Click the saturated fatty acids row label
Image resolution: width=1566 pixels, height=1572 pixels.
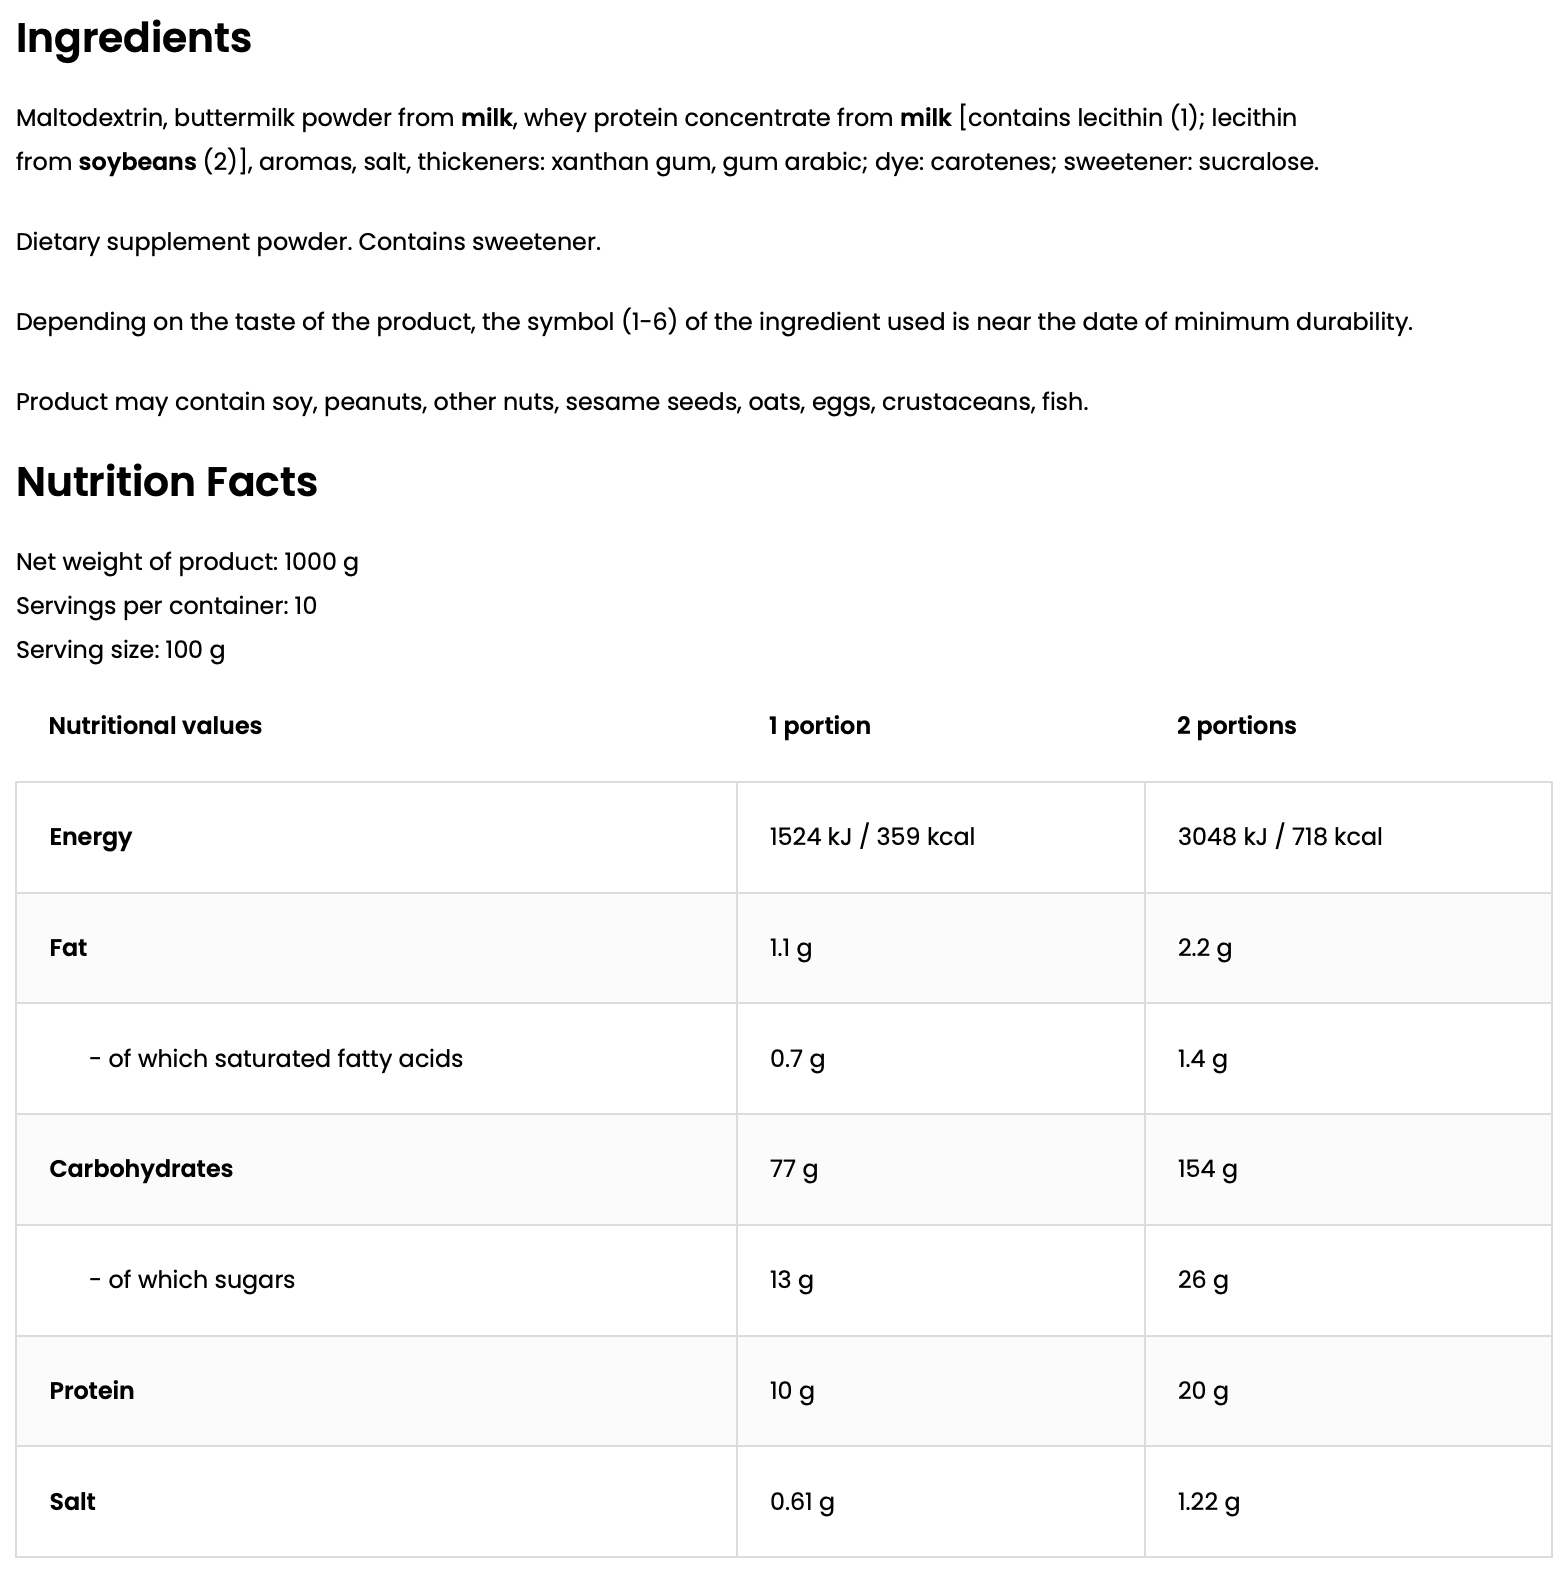(x=276, y=1059)
